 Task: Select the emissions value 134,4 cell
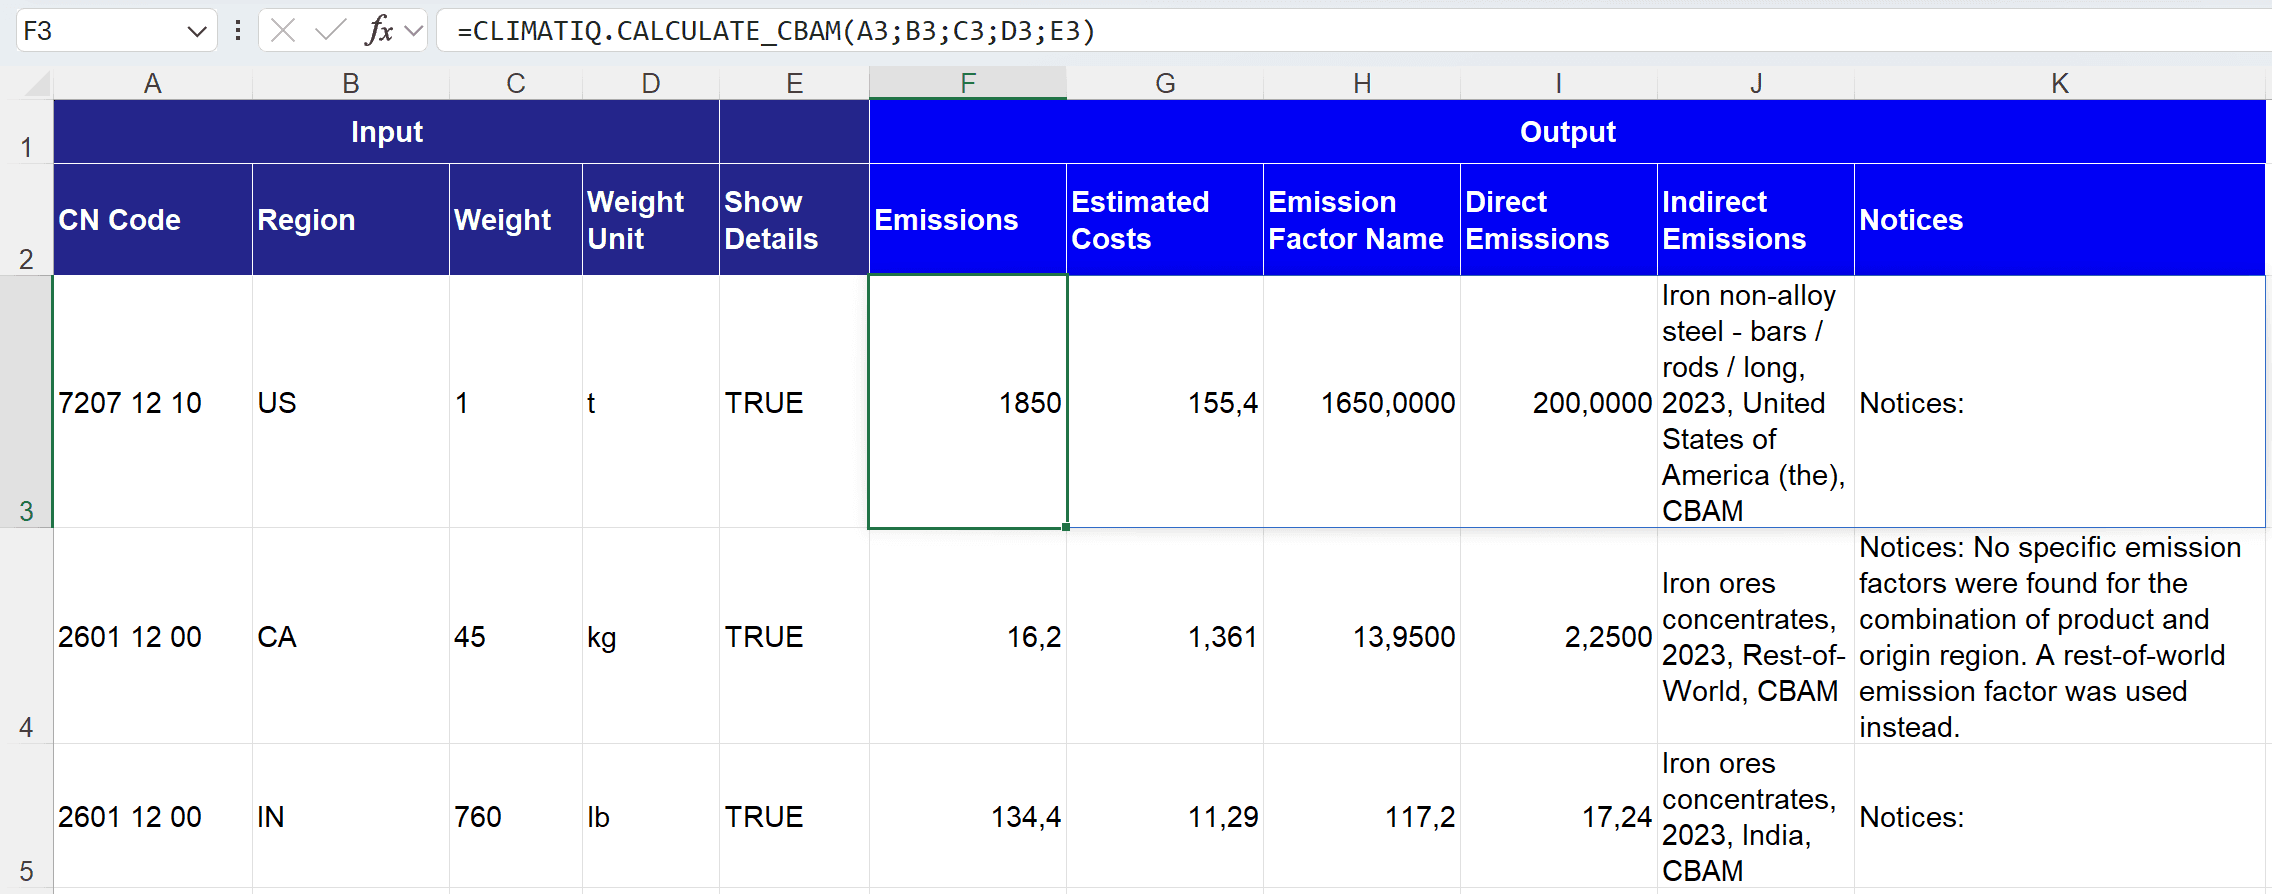(967, 816)
